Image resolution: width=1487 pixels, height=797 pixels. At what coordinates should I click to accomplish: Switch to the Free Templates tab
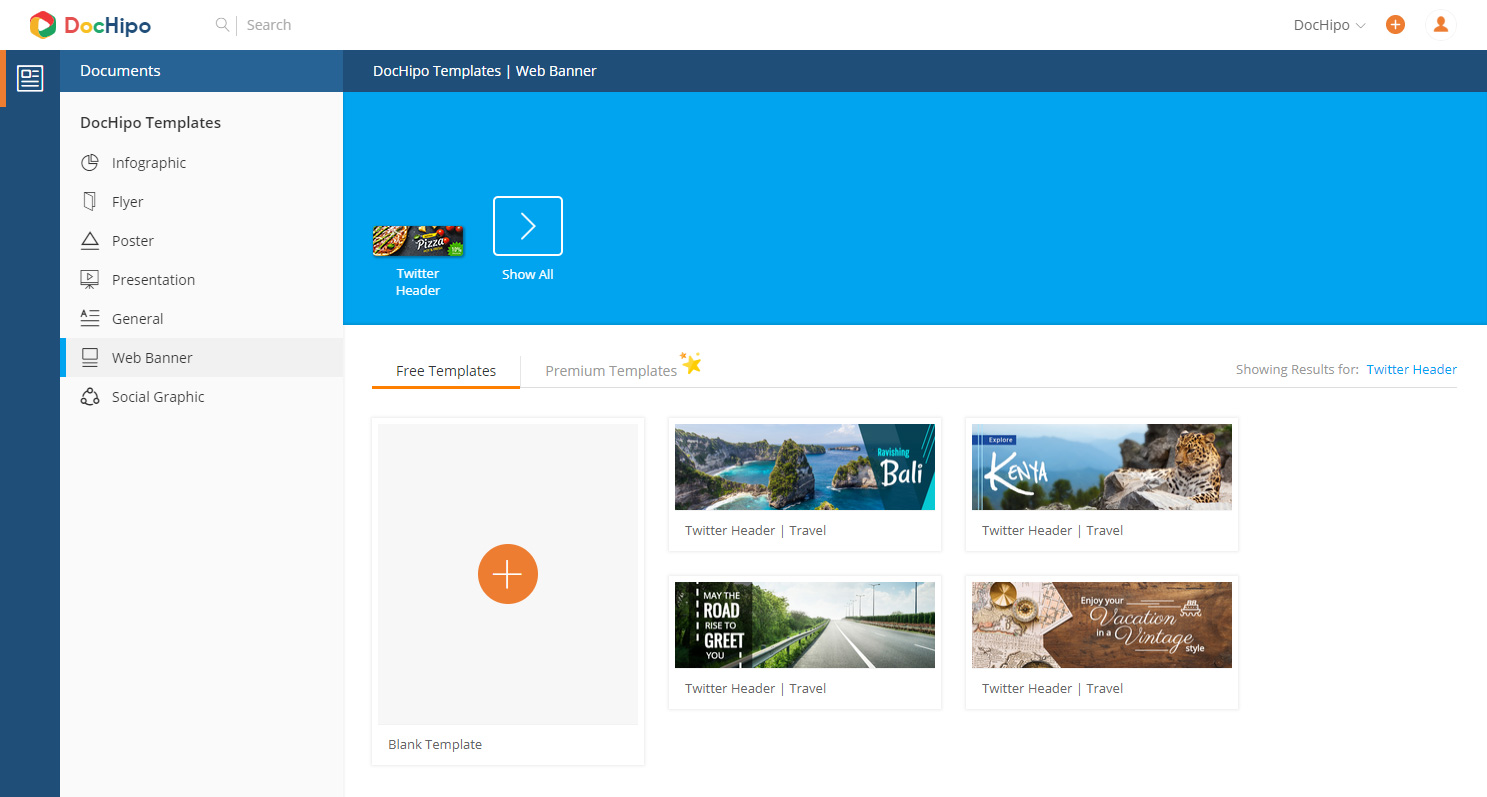(x=444, y=370)
